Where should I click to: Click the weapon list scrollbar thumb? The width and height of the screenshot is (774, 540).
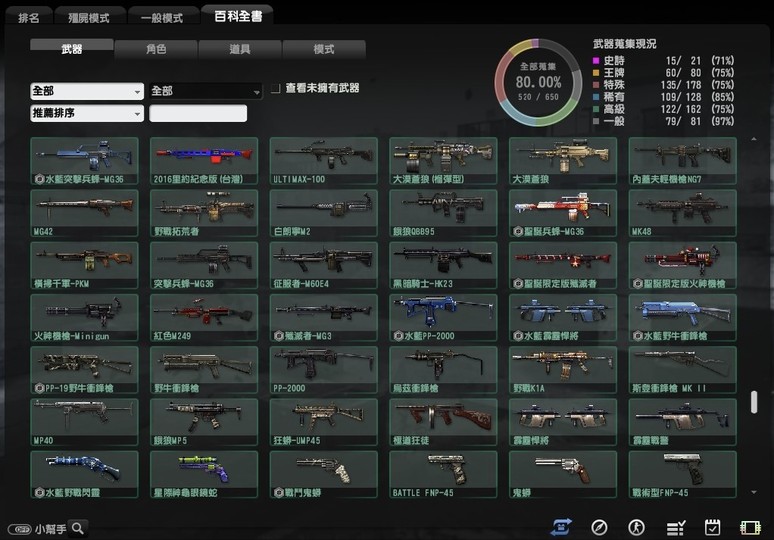click(754, 402)
